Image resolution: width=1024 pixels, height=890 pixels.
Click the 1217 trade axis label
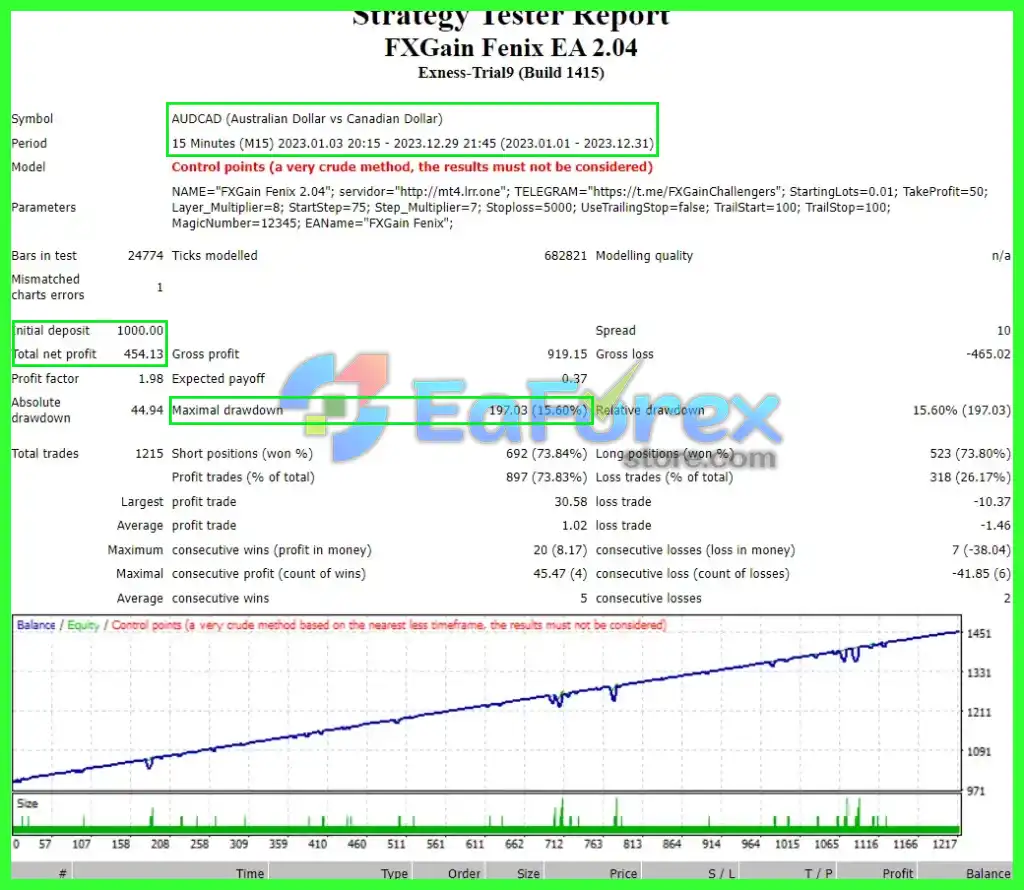944,844
